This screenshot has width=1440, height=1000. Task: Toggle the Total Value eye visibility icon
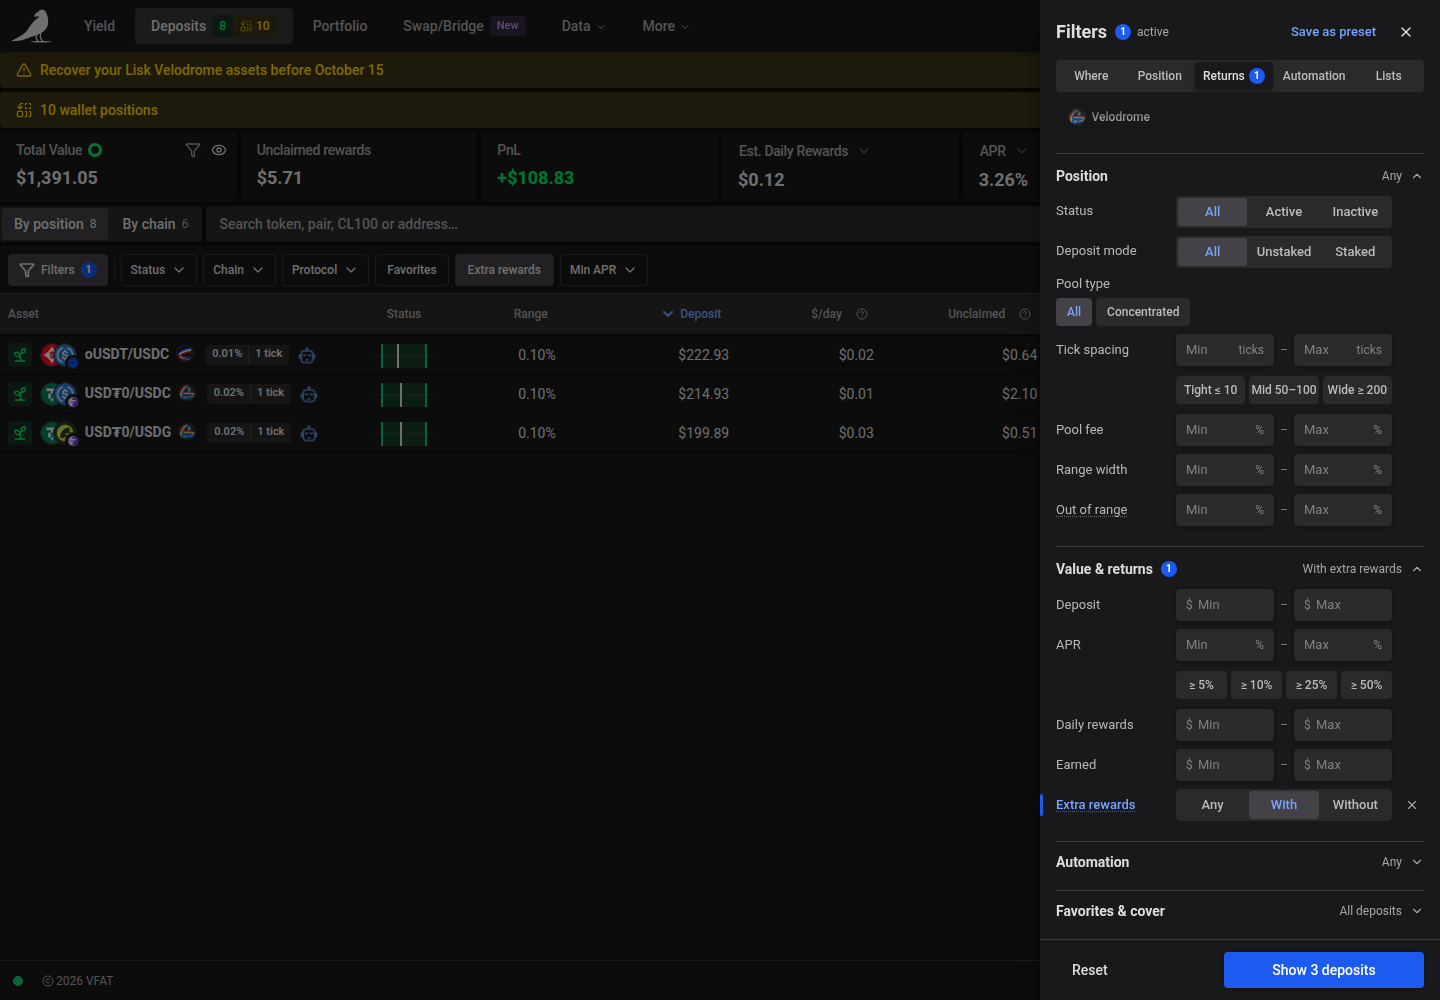point(219,150)
